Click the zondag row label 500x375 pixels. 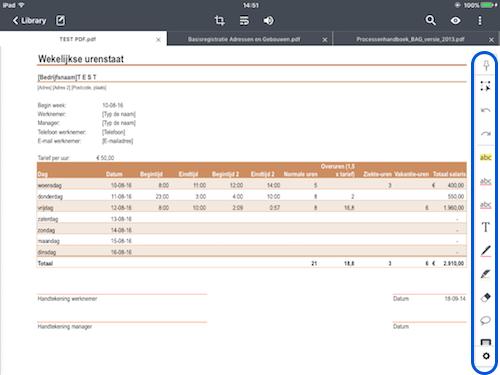click(46, 230)
